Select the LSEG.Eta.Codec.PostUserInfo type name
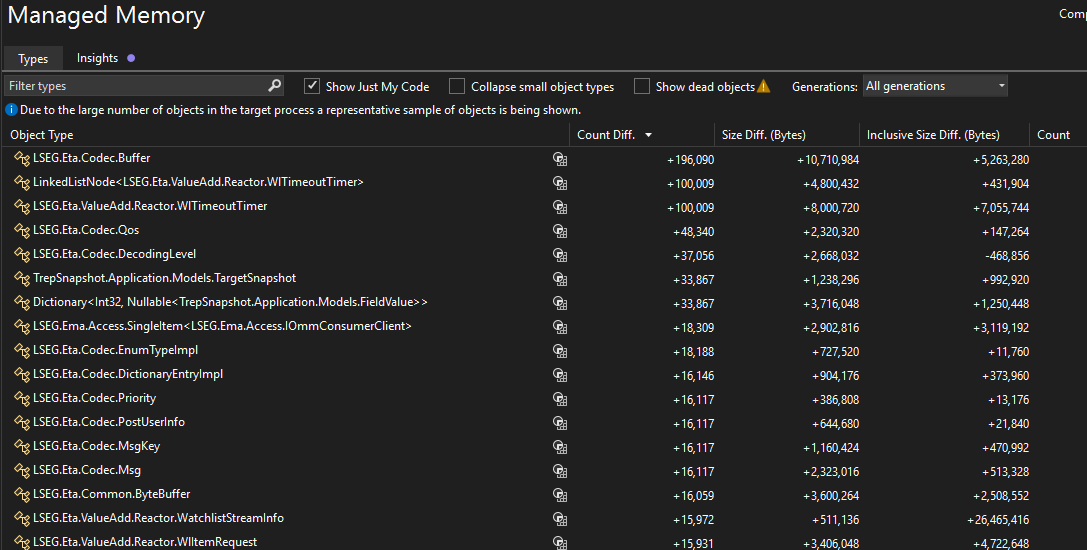This screenshot has width=1087, height=550. coord(109,422)
